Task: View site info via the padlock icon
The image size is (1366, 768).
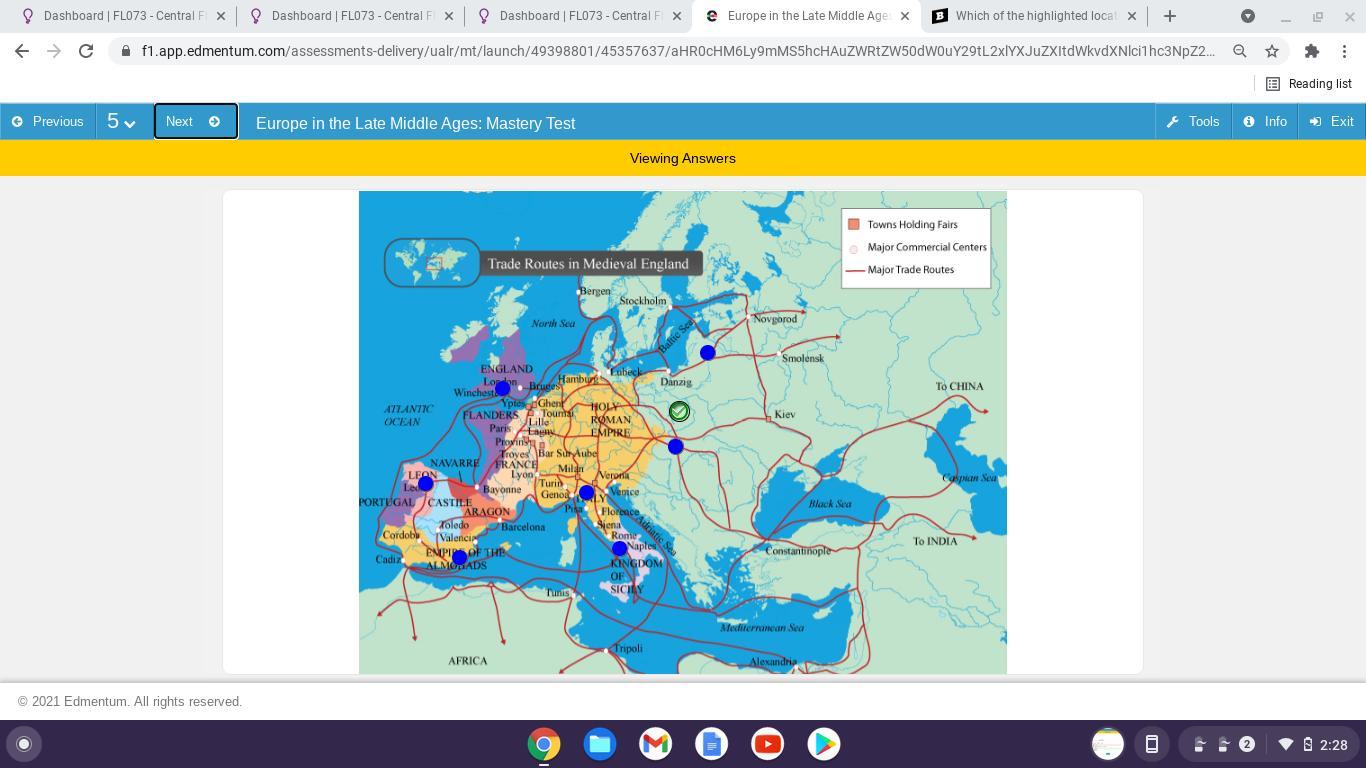Action: (126, 51)
